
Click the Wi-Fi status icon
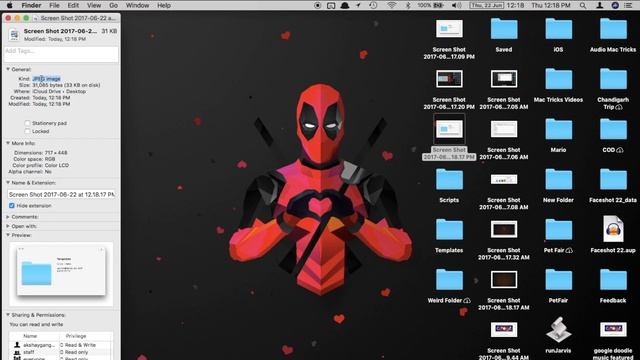pos(391,5)
